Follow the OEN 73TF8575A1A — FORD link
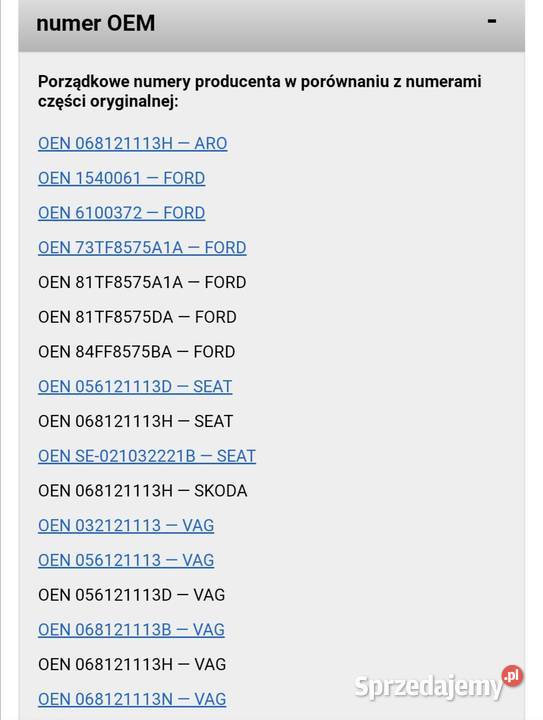The image size is (543, 720). click(x=142, y=248)
